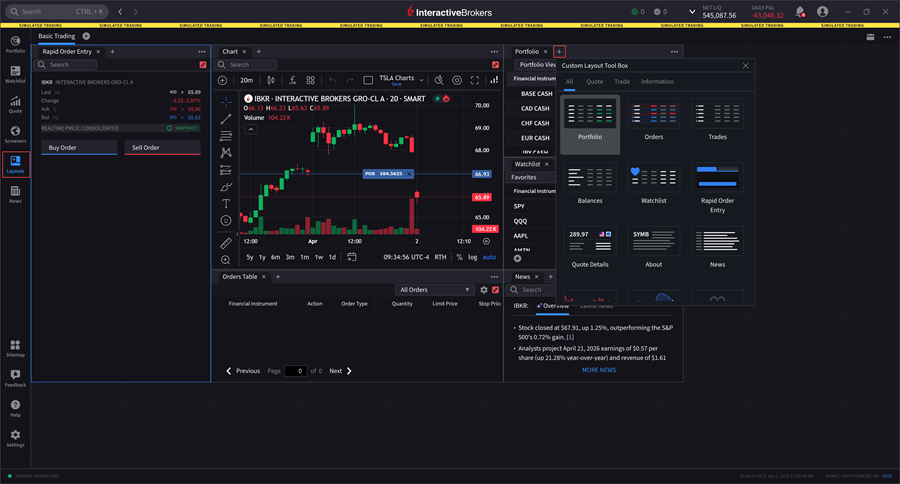Select the trend line drawing tool

[226, 118]
